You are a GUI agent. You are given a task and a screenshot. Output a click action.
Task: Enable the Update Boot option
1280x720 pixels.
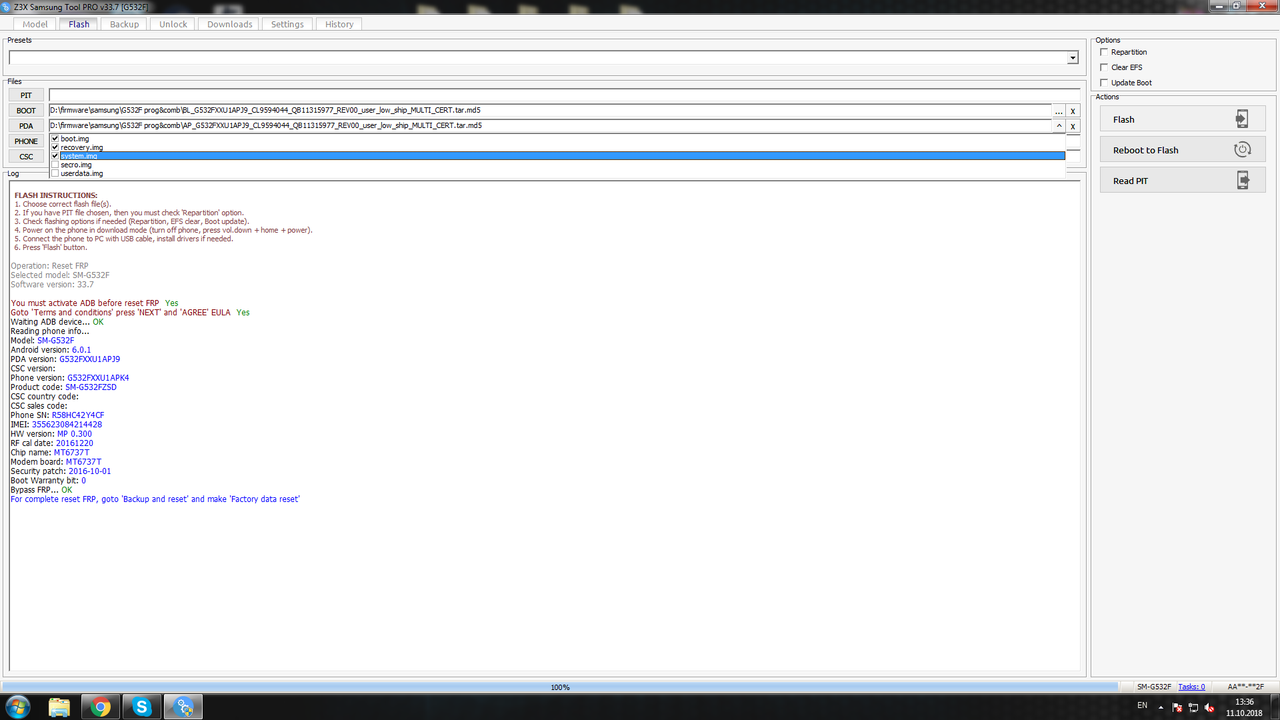click(x=1104, y=82)
